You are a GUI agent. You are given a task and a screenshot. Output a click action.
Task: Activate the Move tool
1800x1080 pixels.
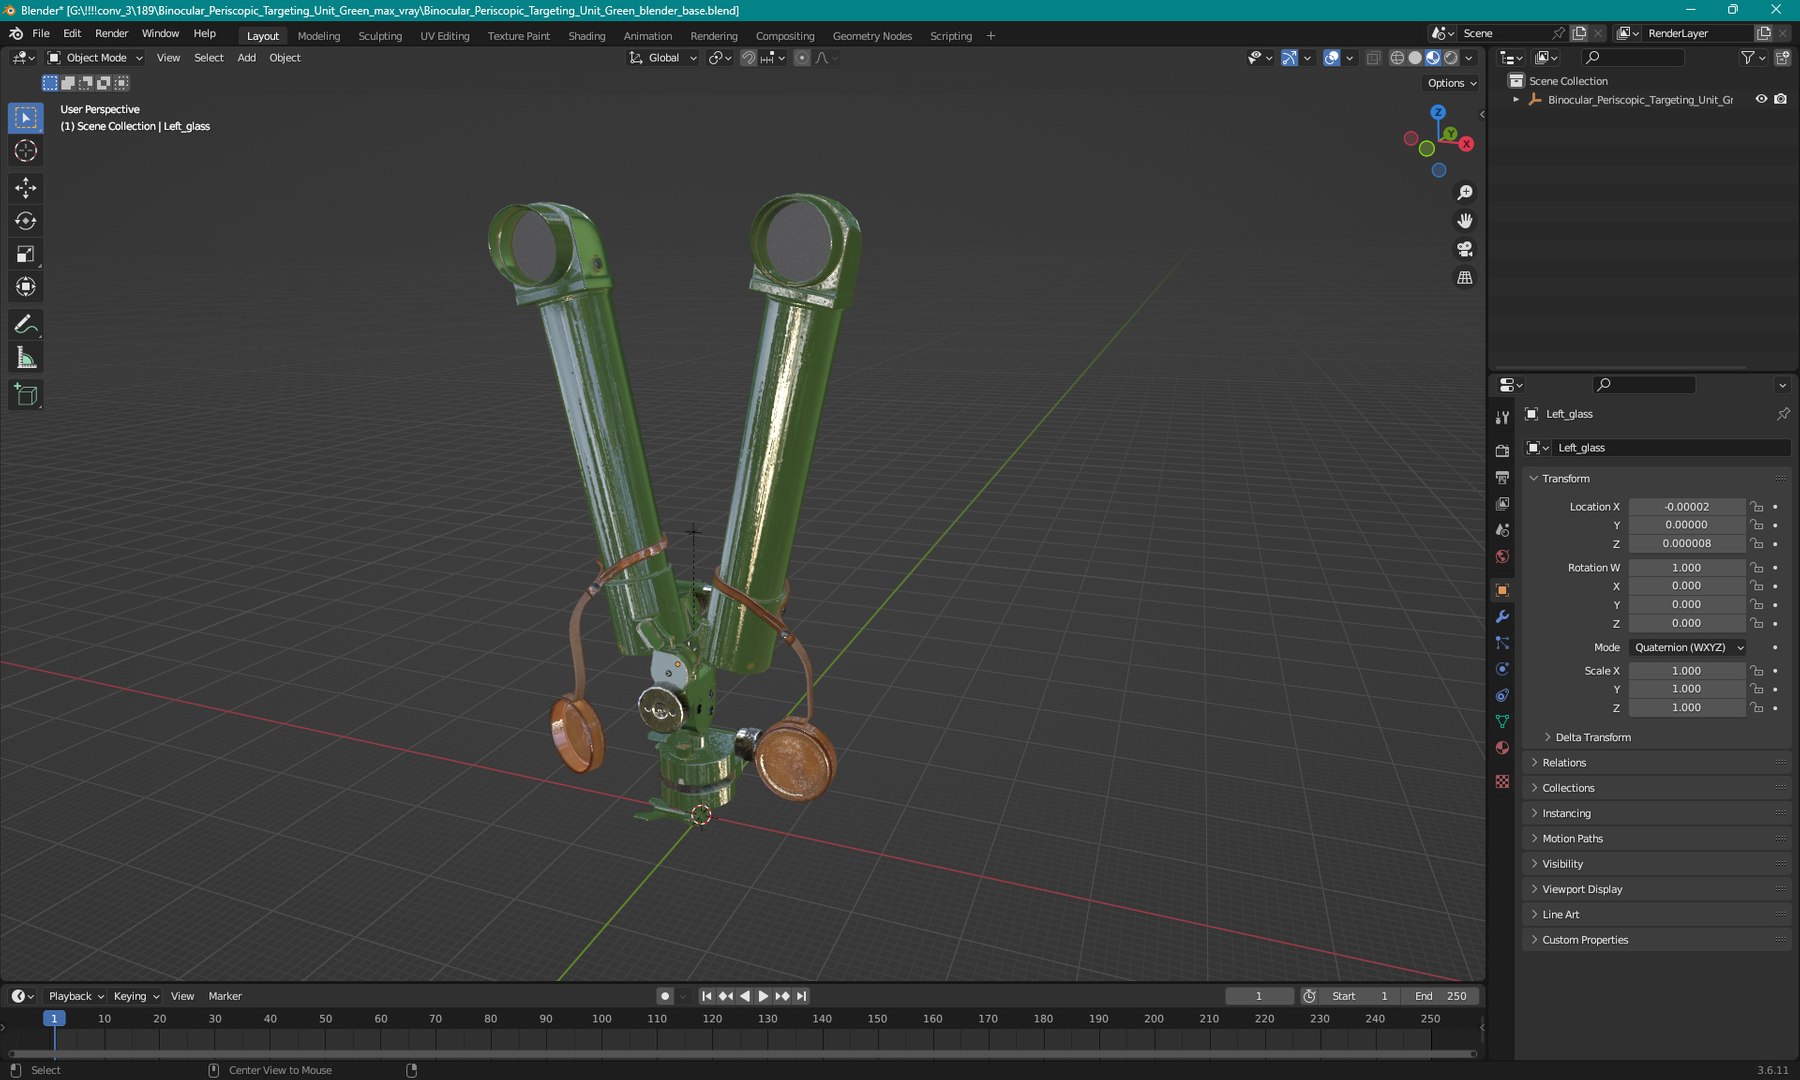pyautogui.click(x=26, y=188)
